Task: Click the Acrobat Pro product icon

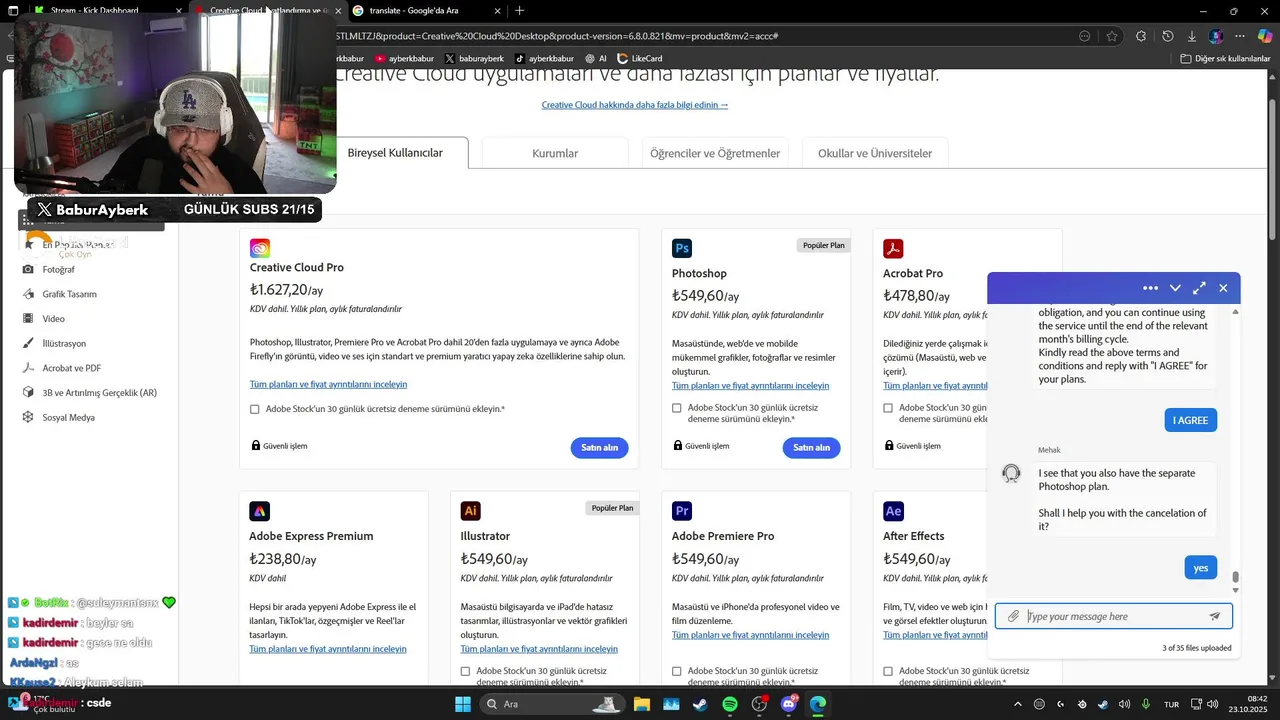Action: coord(893,248)
